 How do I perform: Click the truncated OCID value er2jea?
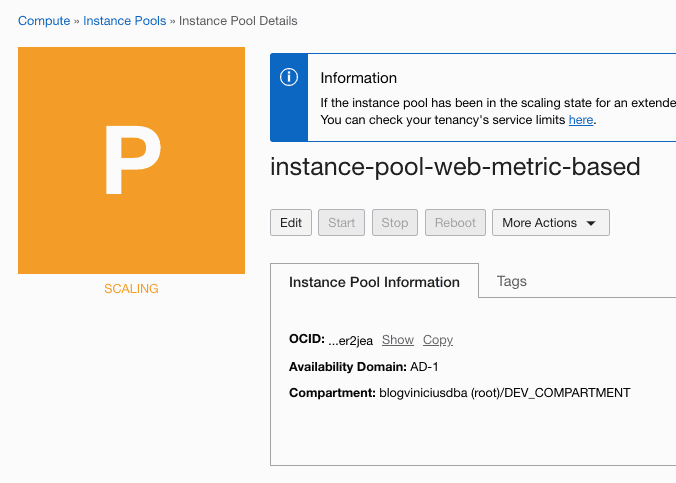[350, 341]
